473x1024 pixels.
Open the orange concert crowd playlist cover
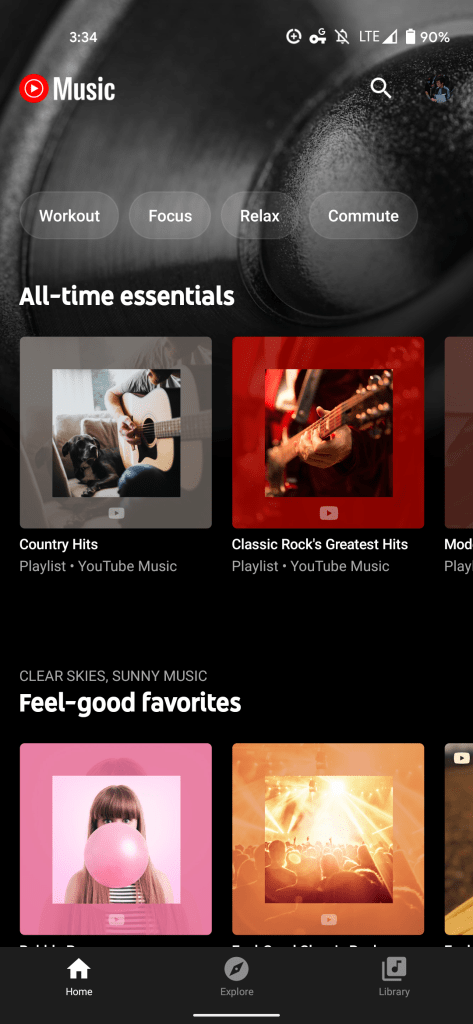click(x=328, y=839)
